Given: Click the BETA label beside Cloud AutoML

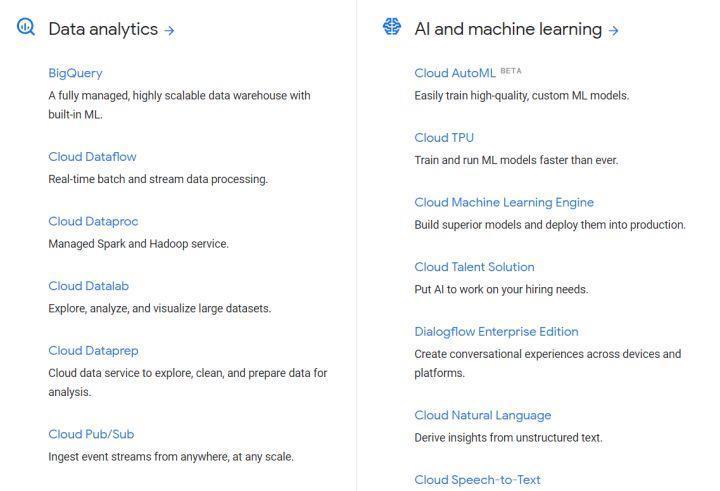Looking at the screenshot, I should [511, 71].
